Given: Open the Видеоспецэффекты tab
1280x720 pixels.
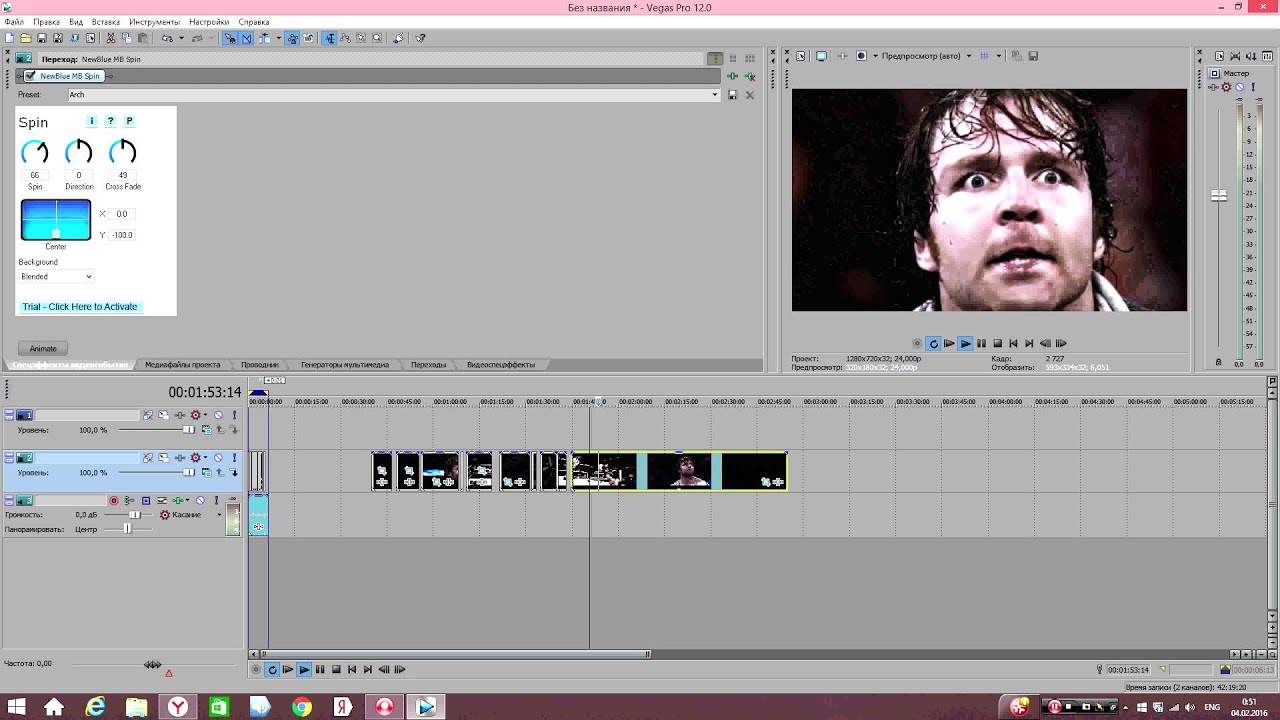Looking at the screenshot, I should pyautogui.click(x=500, y=365).
